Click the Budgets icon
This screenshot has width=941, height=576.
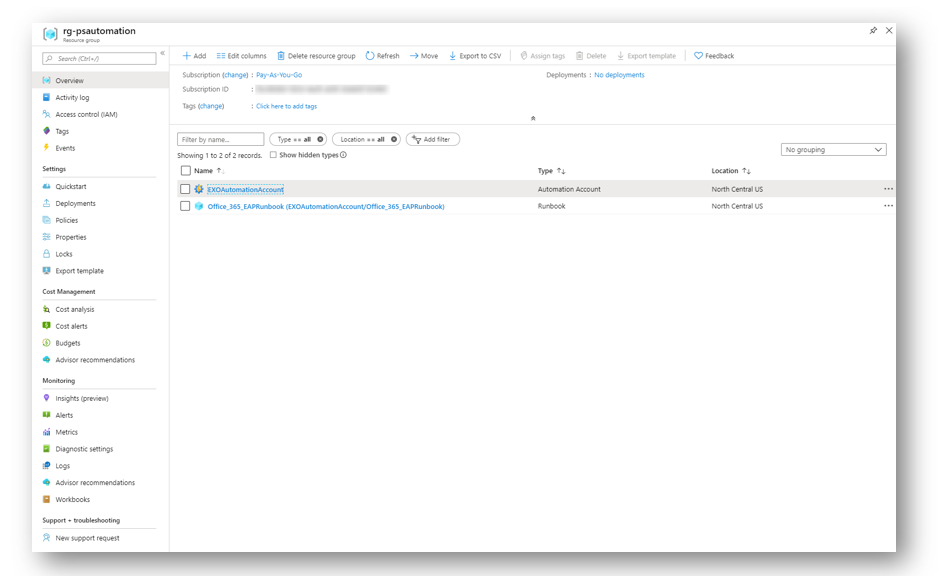click(x=46, y=343)
